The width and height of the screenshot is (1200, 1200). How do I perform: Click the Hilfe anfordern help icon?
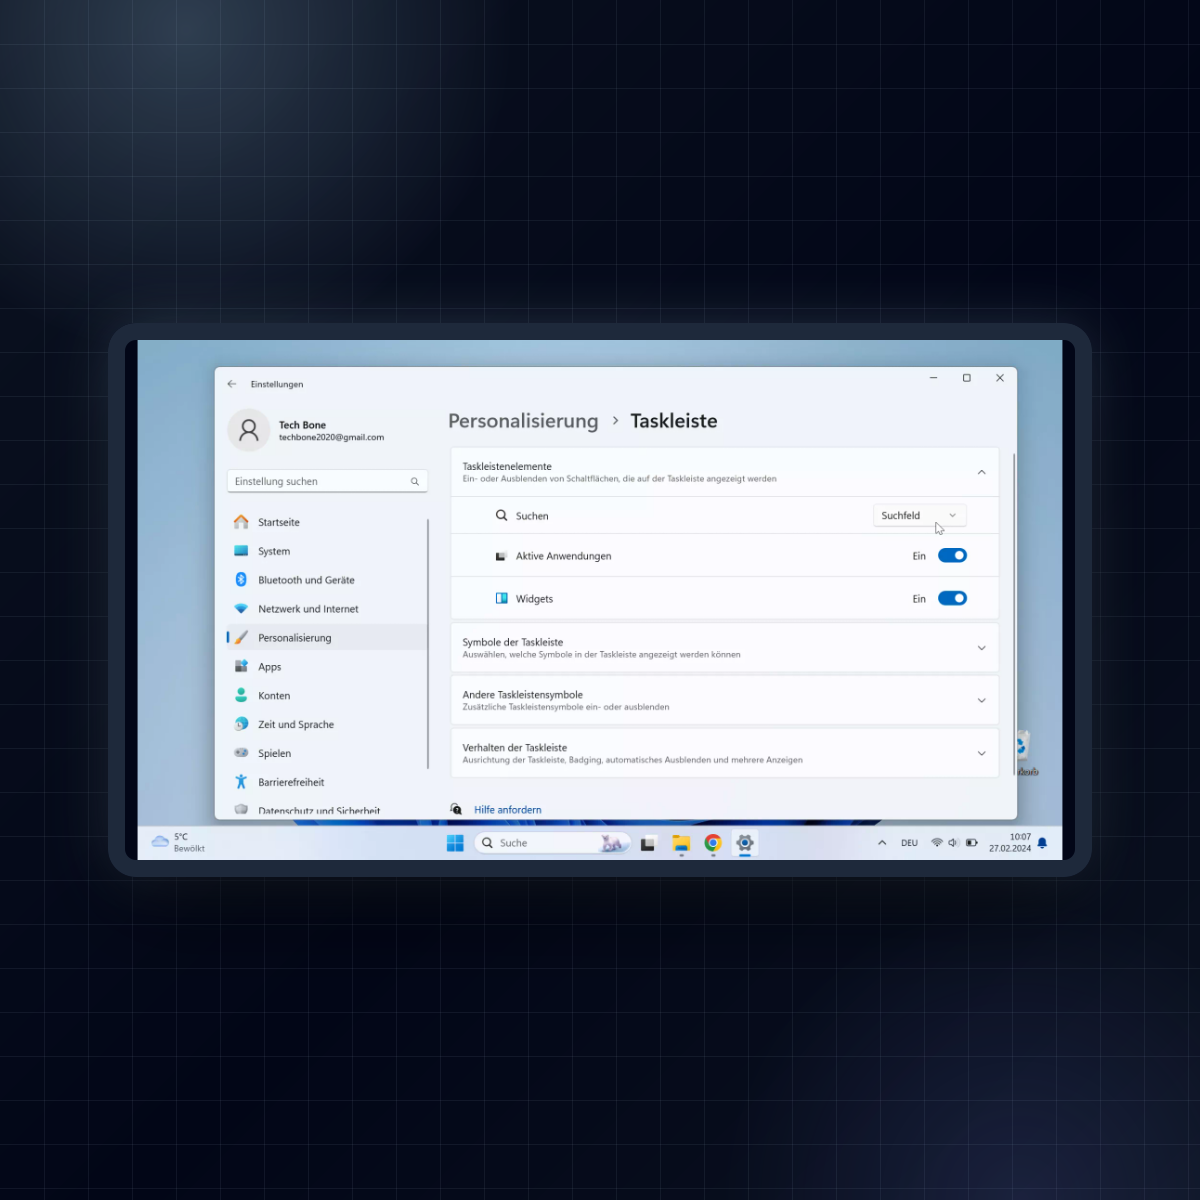point(456,809)
